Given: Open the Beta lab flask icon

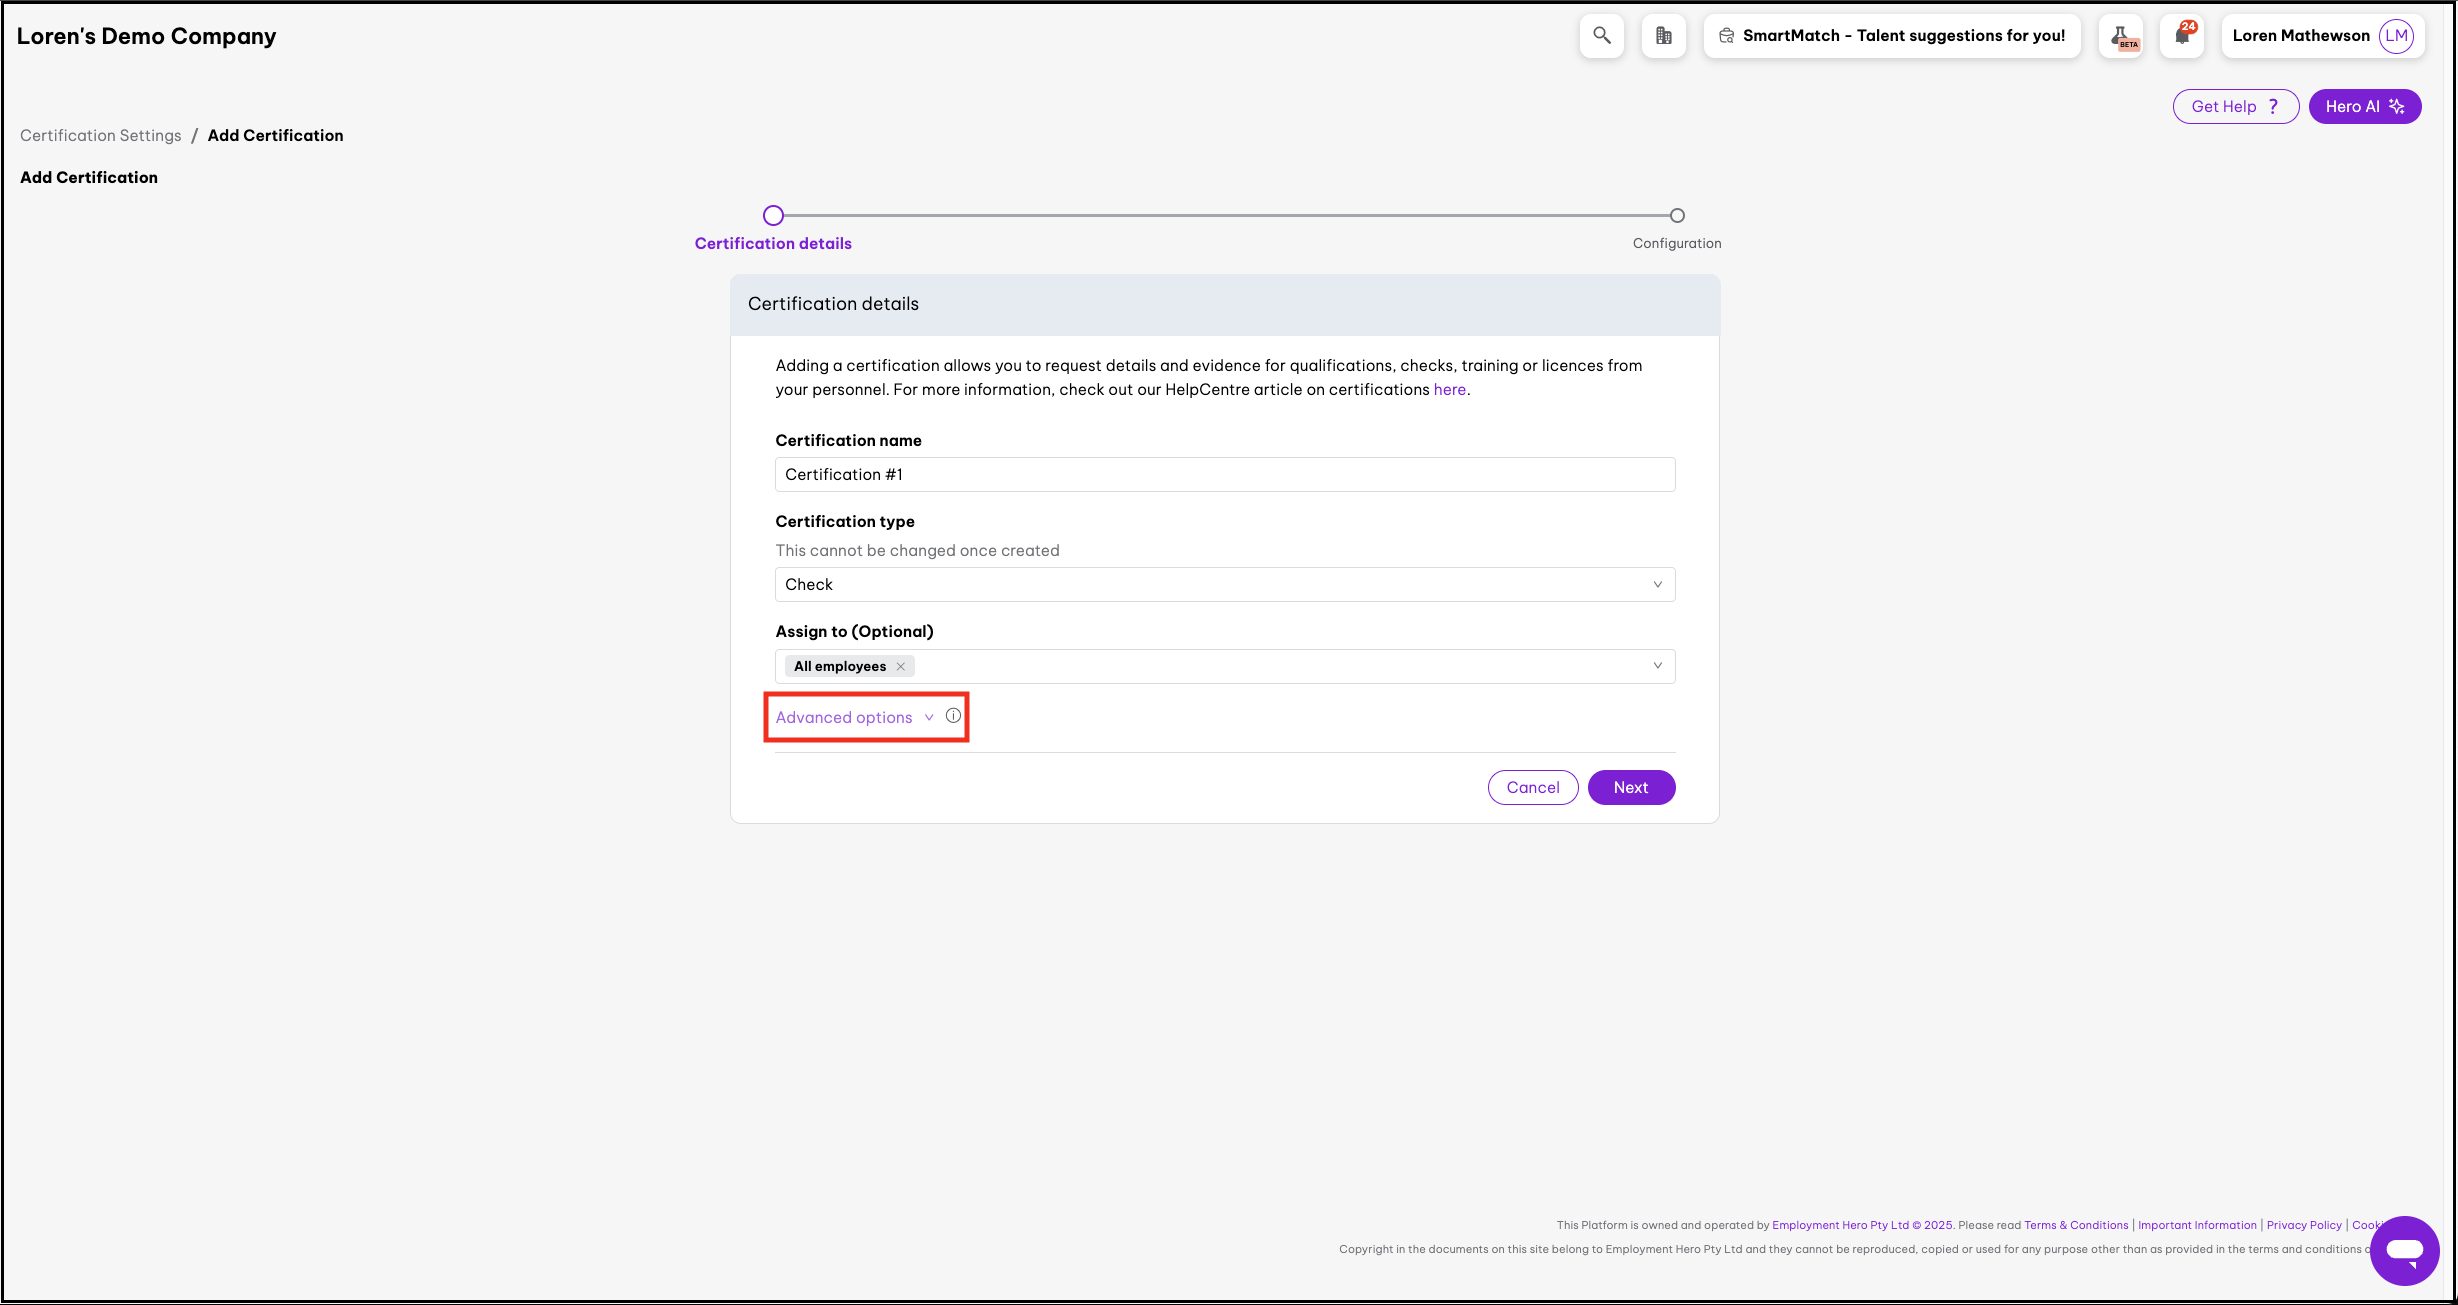Looking at the screenshot, I should coord(2121,37).
